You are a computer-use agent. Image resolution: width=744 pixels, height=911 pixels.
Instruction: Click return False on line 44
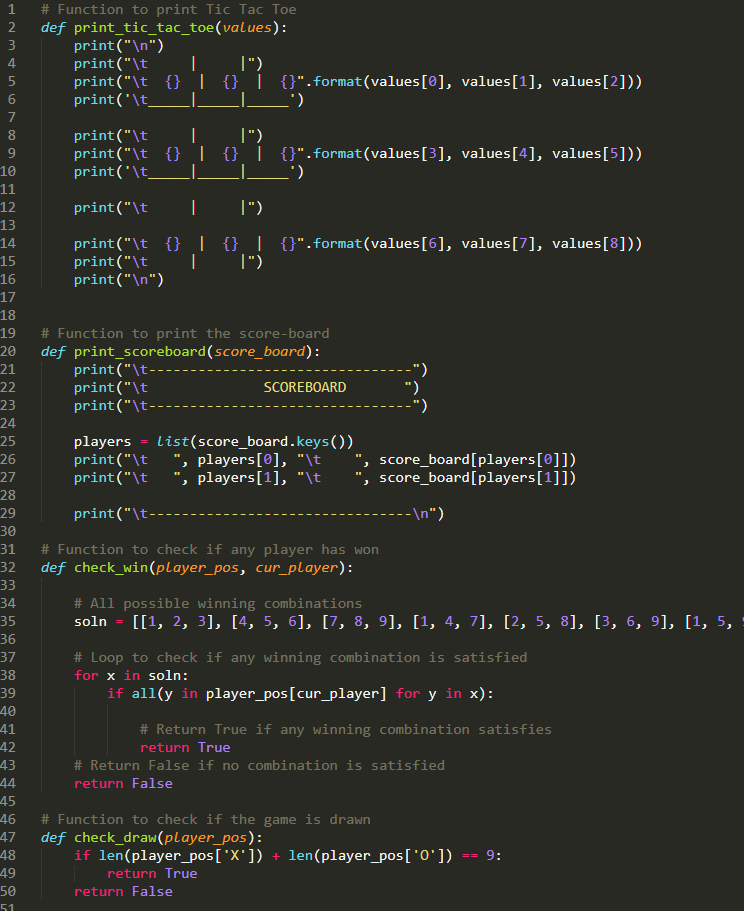(123, 784)
